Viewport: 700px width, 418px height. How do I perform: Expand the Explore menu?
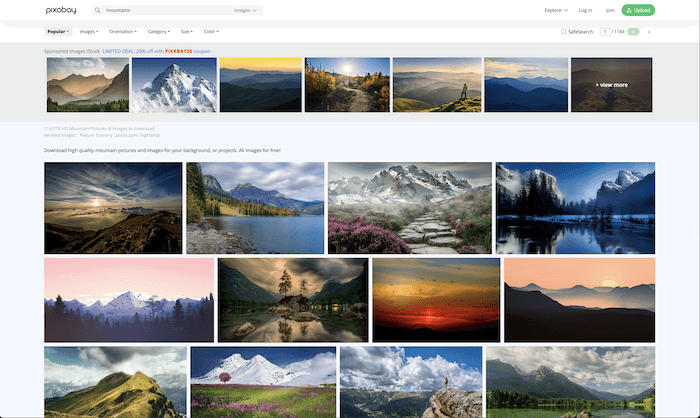pos(556,10)
